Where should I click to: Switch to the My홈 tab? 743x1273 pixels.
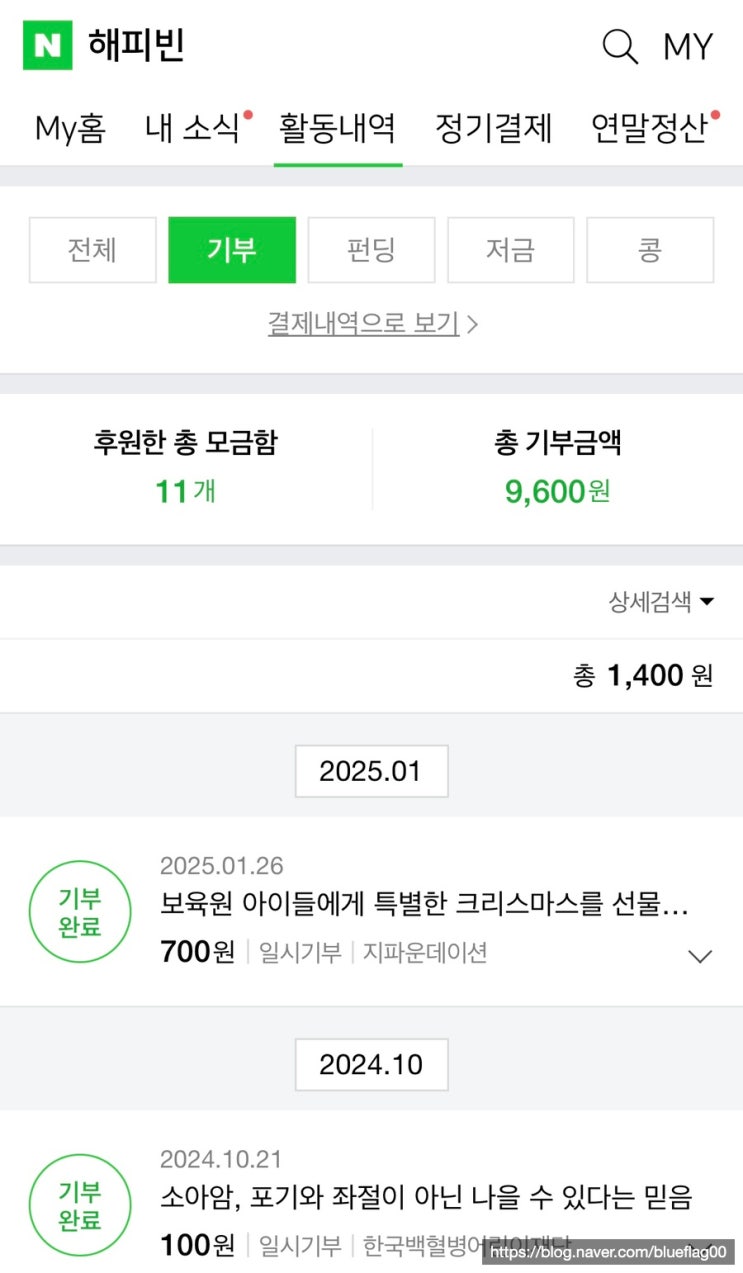point(70,129)
